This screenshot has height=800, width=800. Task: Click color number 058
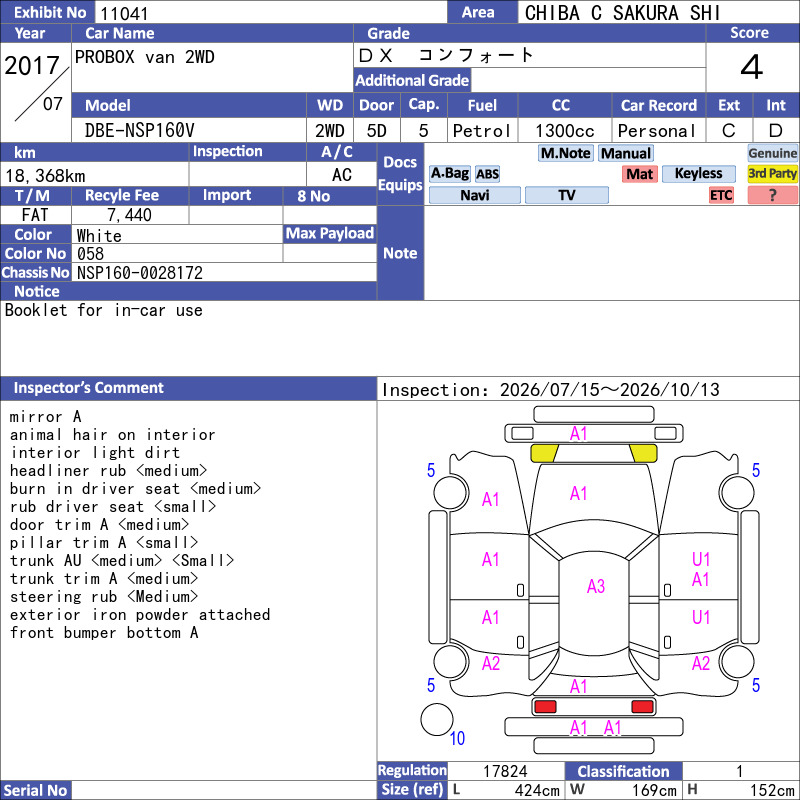pos(90,254)
